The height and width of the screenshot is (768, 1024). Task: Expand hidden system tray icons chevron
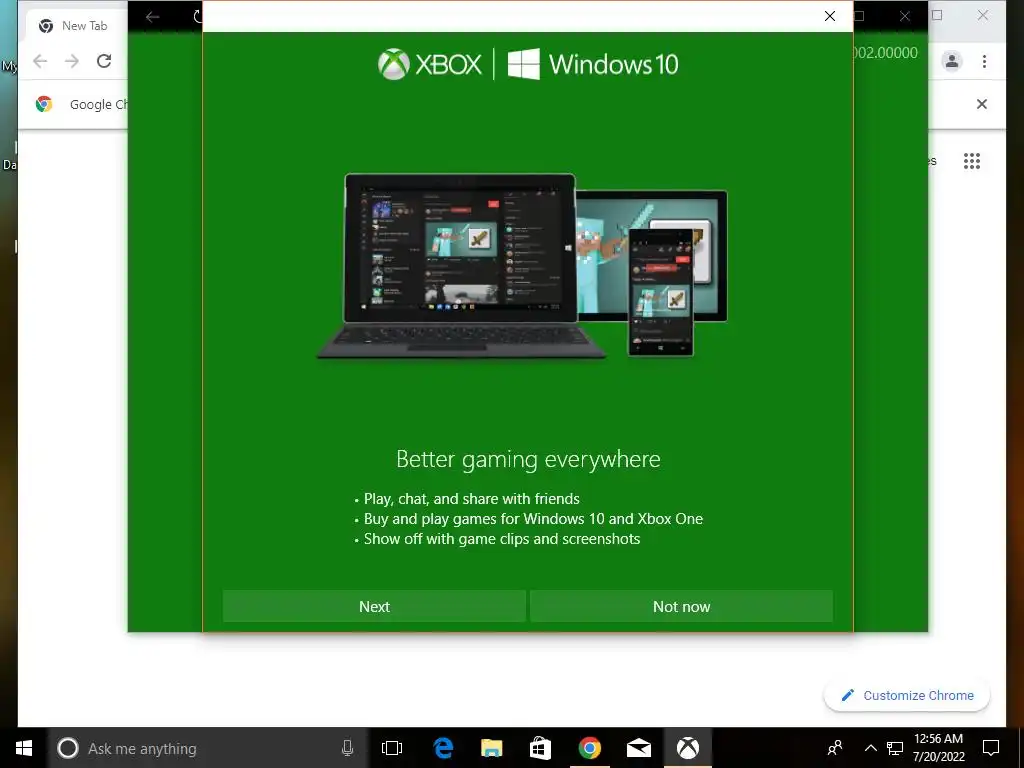[x=871, y=748]
